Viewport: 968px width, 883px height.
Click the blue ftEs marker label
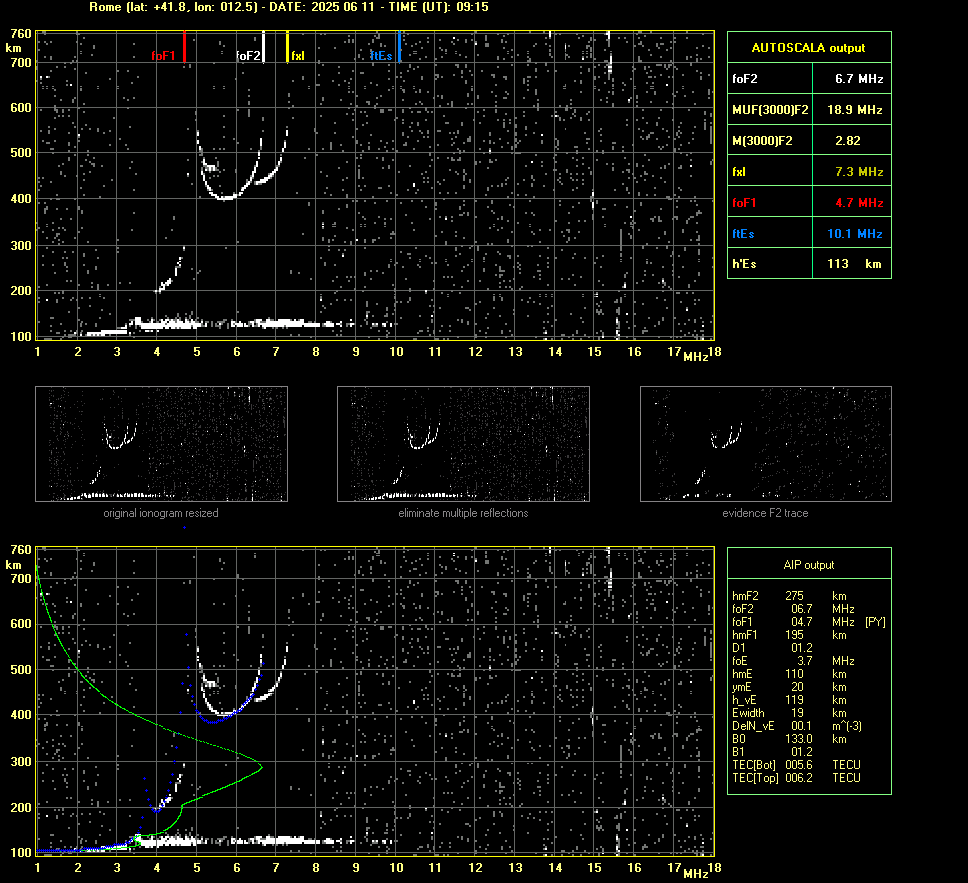[x=382, y=56]
